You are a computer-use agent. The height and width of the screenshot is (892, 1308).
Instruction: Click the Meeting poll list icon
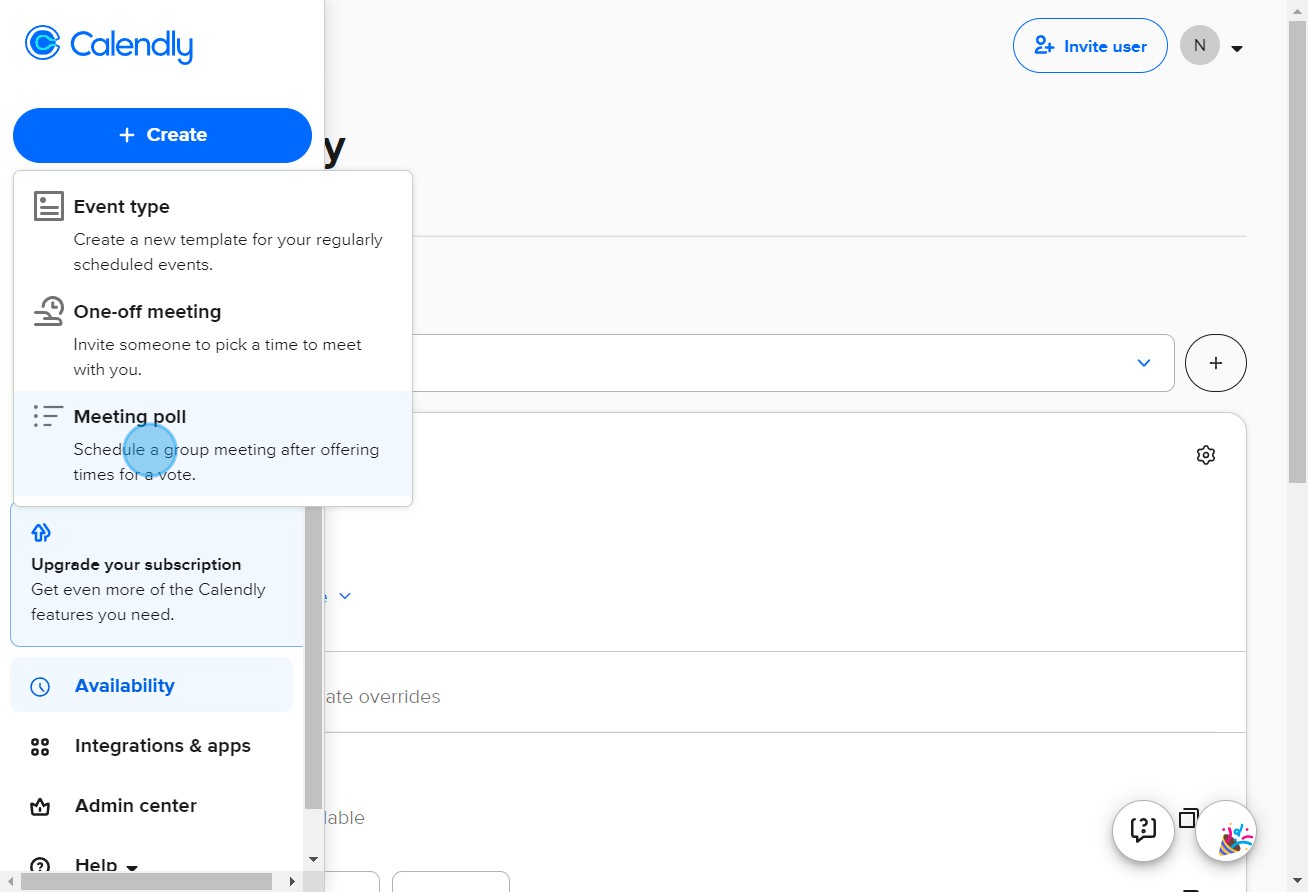pyautogui.click(x=48, y=417)
